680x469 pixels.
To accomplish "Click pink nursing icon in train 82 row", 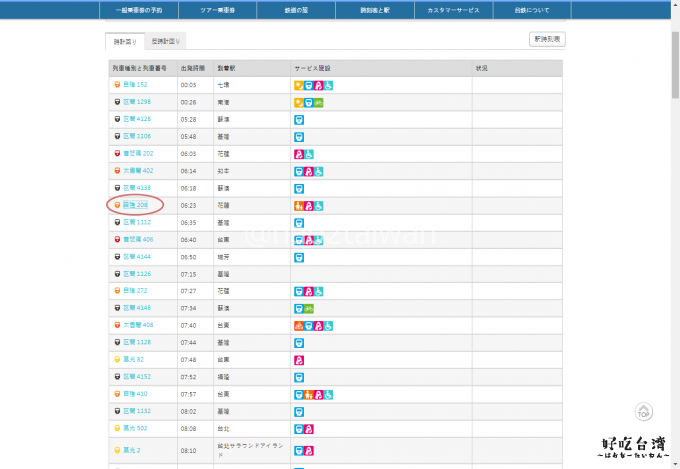I will tap(298, 359).
